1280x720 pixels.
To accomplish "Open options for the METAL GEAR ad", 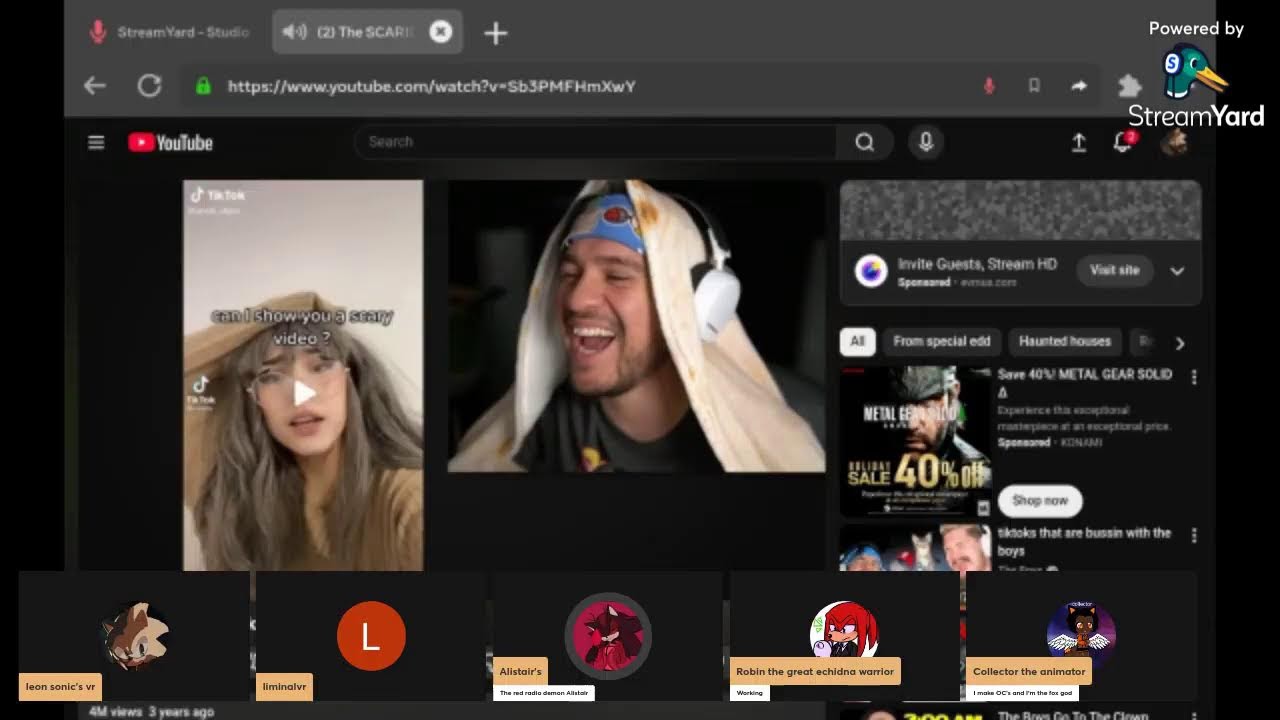I will [1193, 377].
